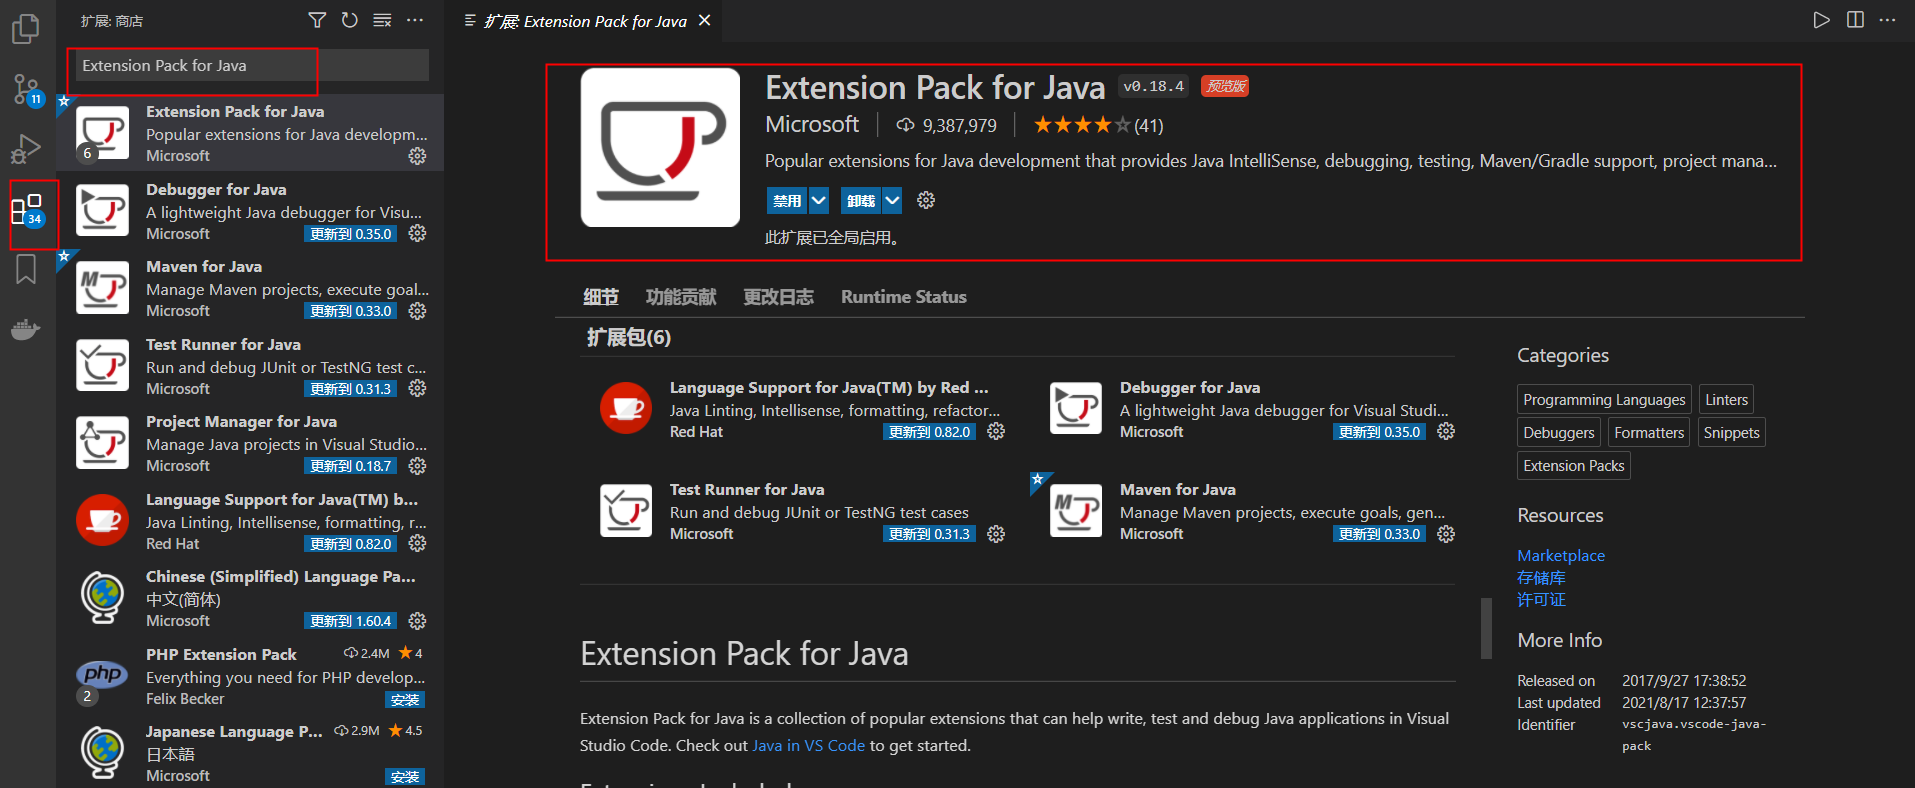Click the 禁用 (disable) button
This screenshot has height=788, width=1915.
(787, 200)
